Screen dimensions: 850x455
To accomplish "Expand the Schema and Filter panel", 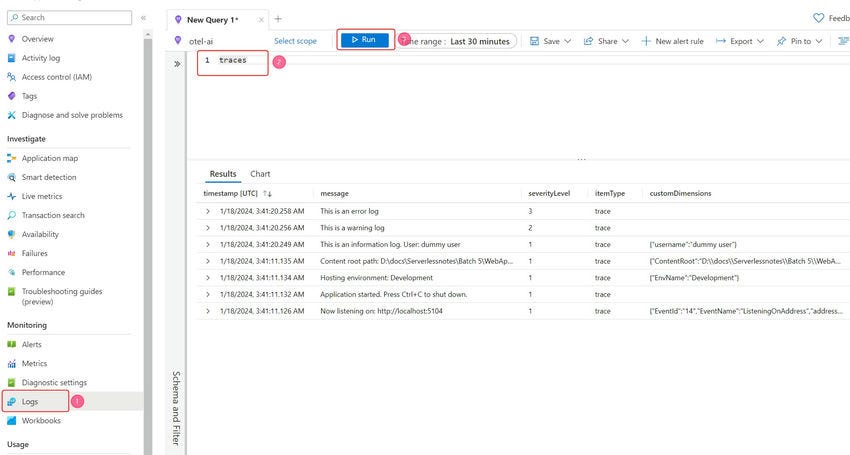I will 177,64.
